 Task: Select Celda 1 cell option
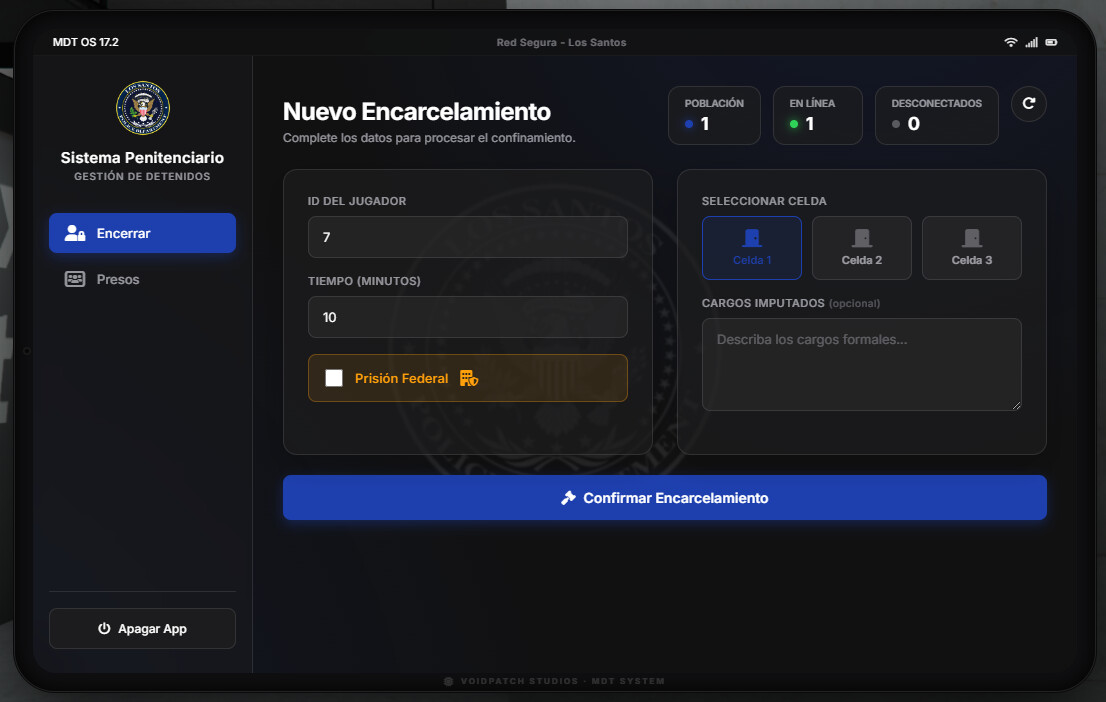click(752, 248)
